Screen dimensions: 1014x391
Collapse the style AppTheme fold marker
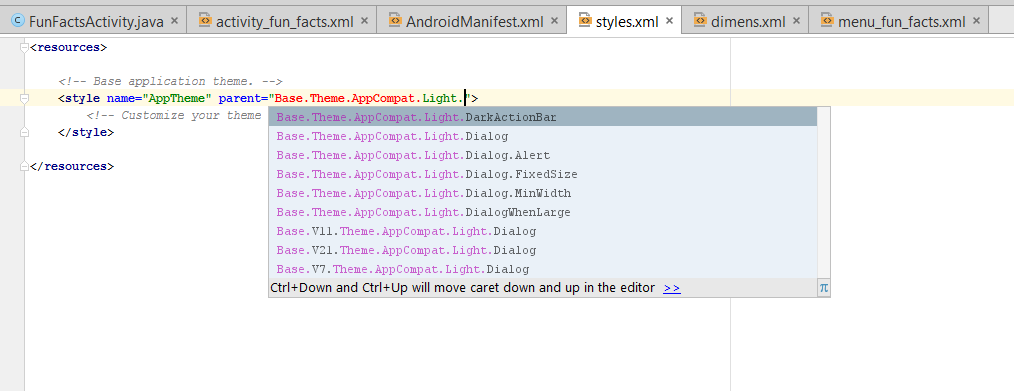tap(25, 98)
